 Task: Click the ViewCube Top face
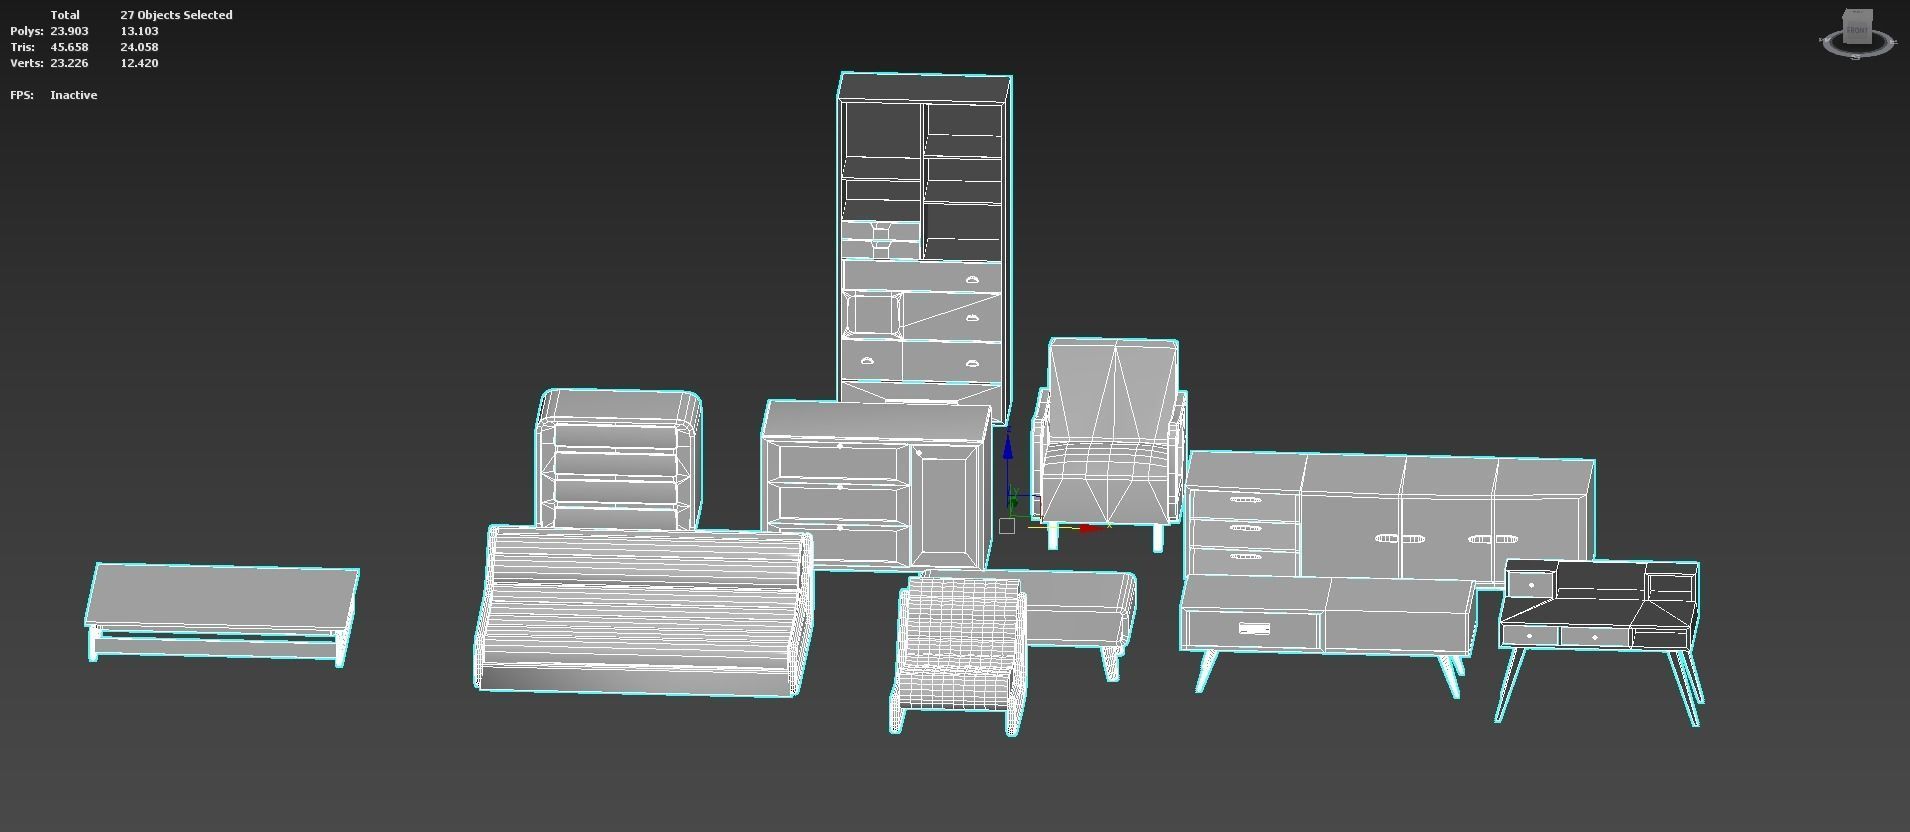pyautogui.click(x=1858, y=11)
